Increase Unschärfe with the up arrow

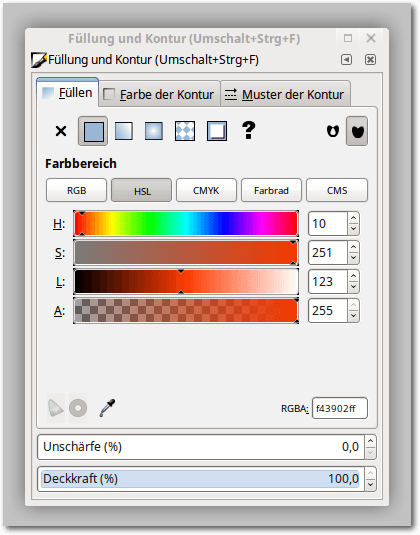coord(371,441)
